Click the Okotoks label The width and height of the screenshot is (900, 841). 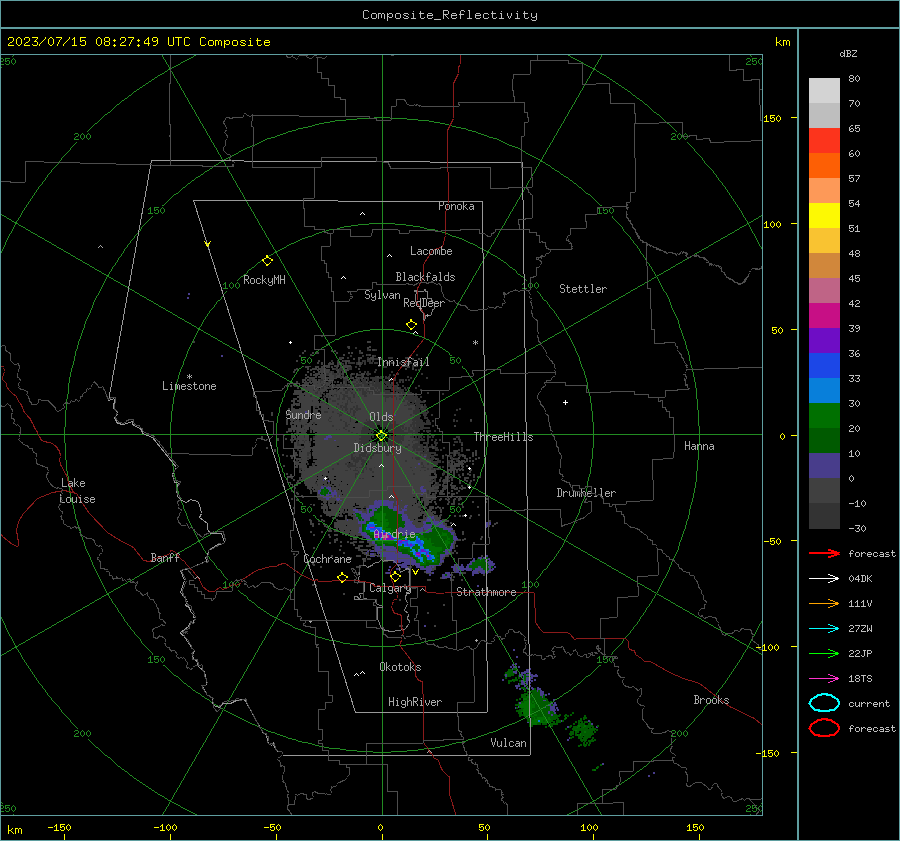400,667
